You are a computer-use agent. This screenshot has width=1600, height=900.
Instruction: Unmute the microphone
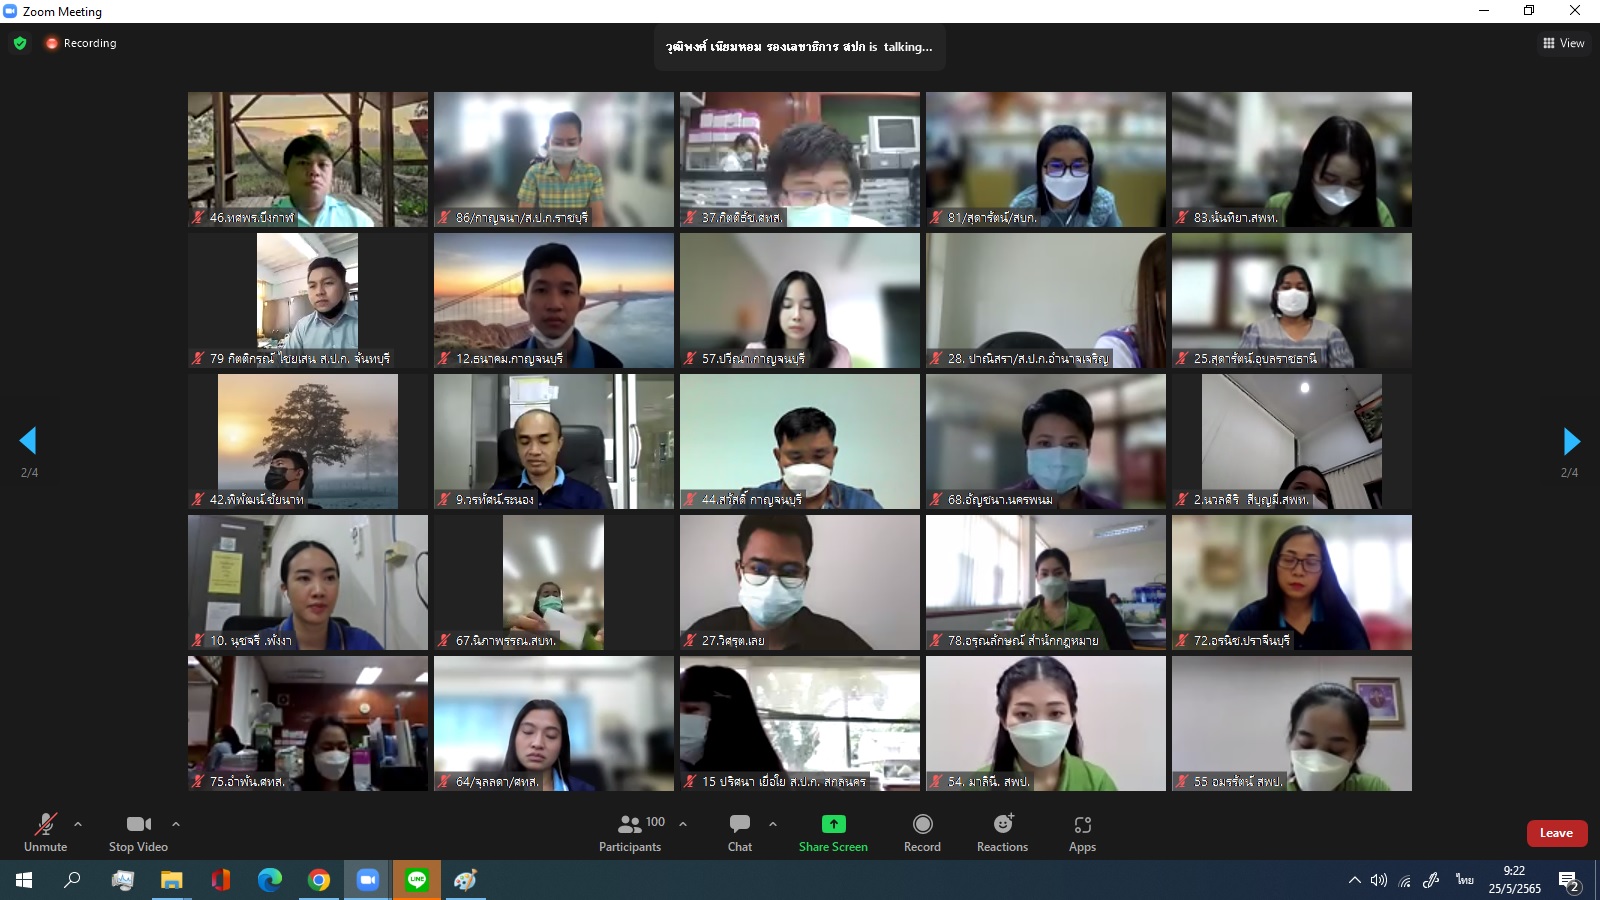45,832
